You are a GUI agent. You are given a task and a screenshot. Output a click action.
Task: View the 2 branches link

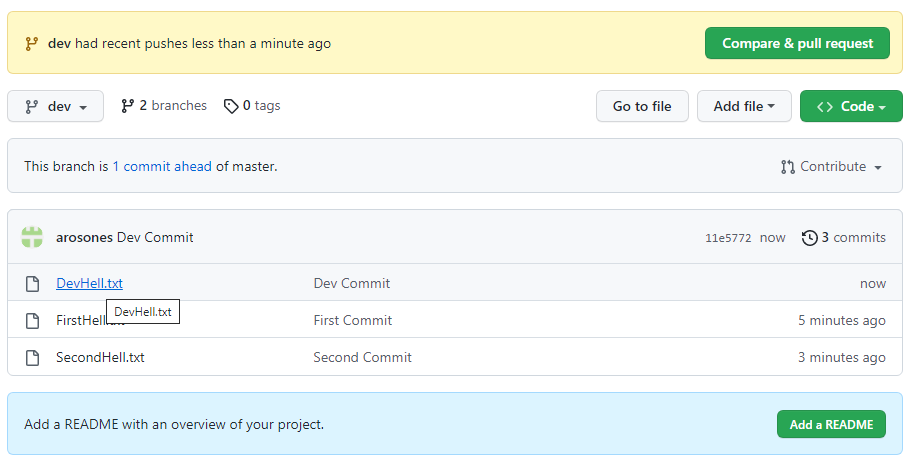[164, 106]
